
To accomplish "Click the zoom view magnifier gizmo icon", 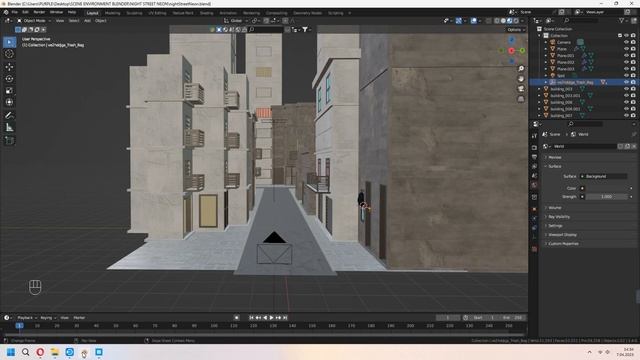I will [521, 69].
